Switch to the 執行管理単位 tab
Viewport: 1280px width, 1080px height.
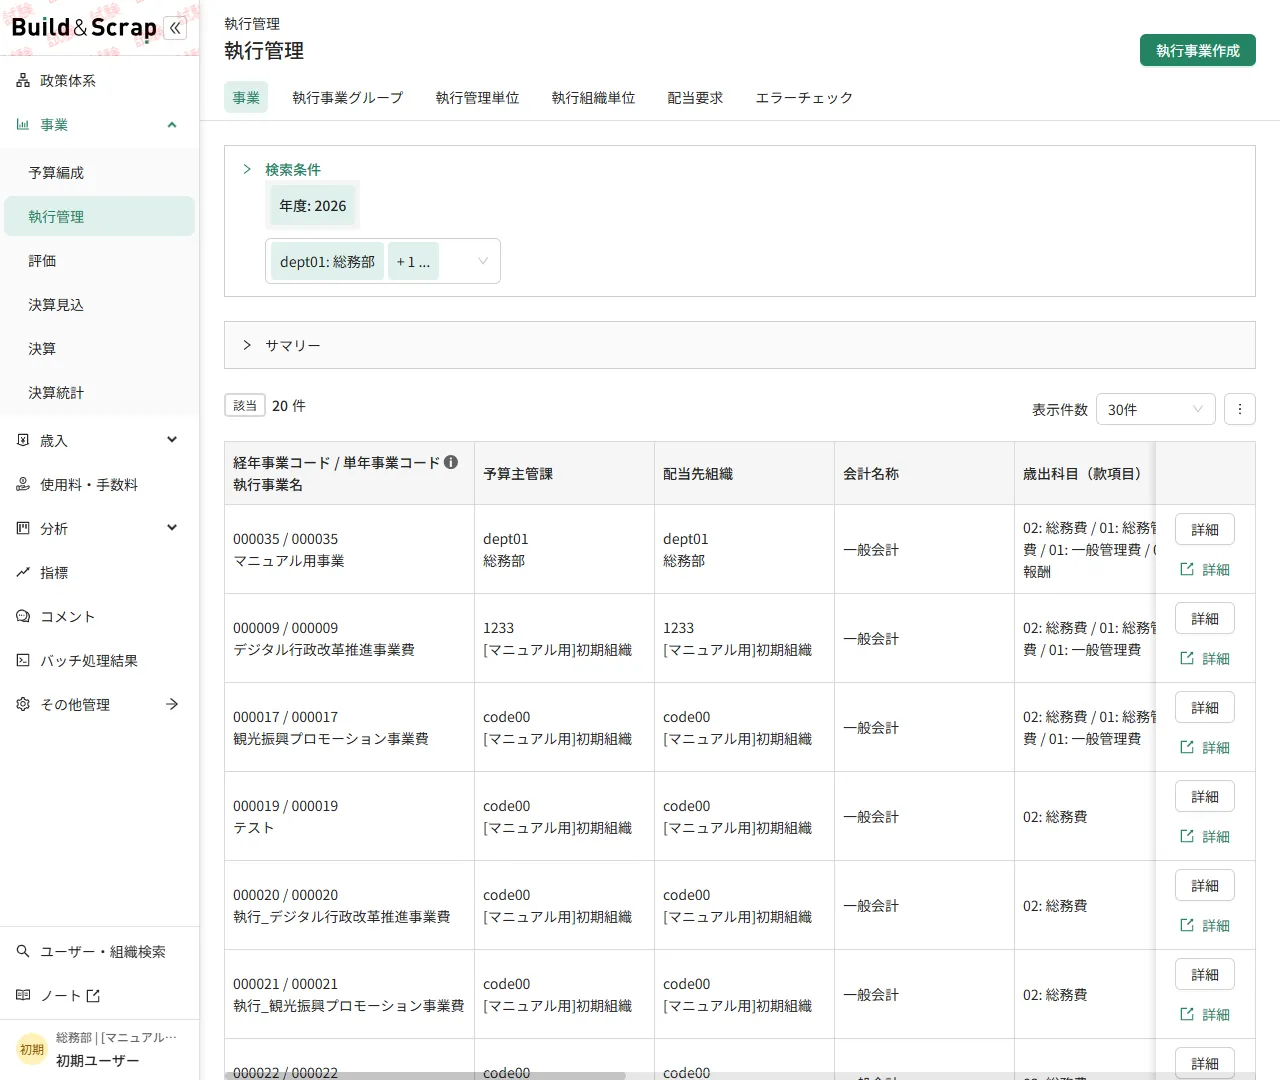click(x=478, y=97)
